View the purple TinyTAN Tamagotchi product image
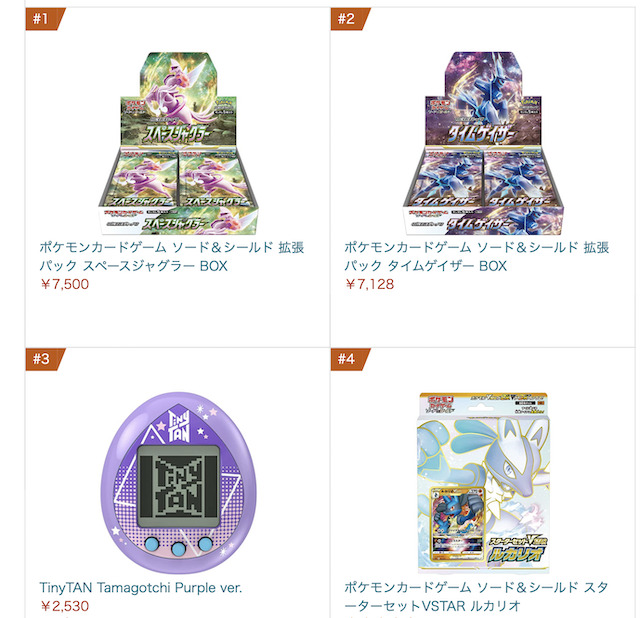This screenshot has height=618, width=640. [178, 482]
